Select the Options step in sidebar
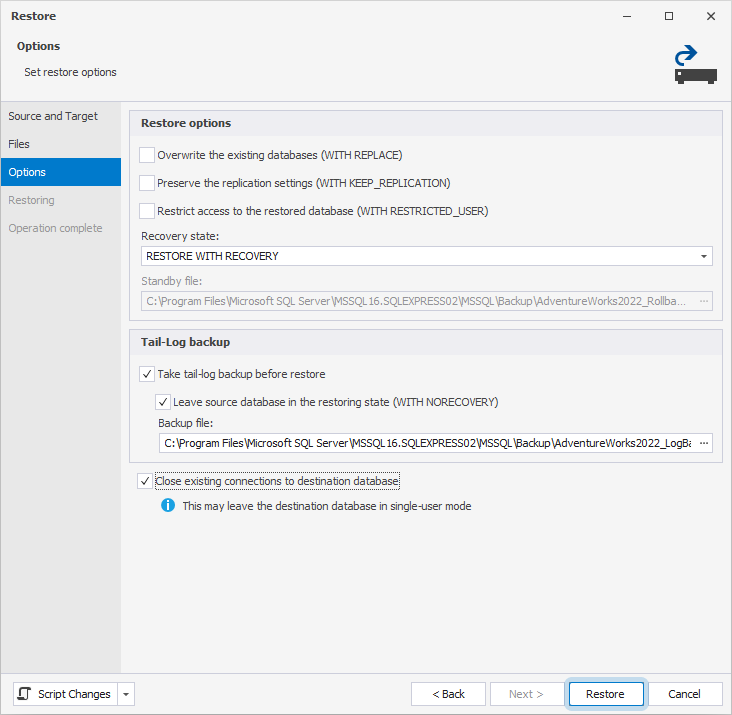Screen dimensions: 732x715 click(x=61, y=172)
